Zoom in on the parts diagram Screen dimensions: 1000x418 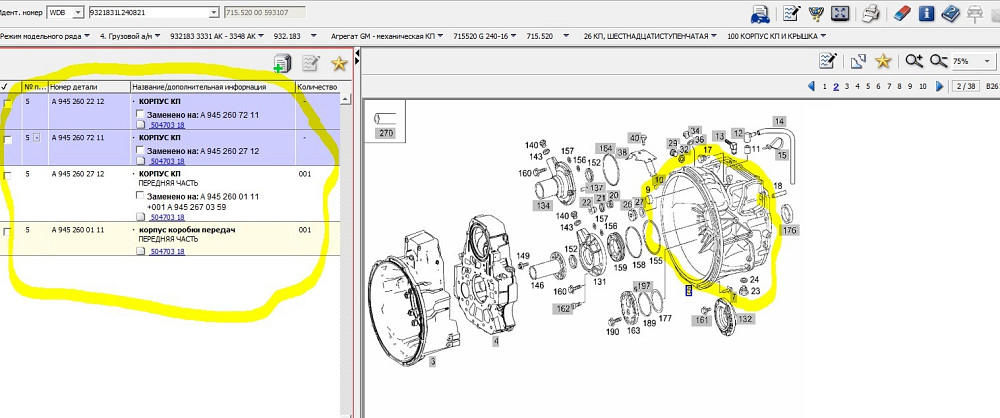913,61
